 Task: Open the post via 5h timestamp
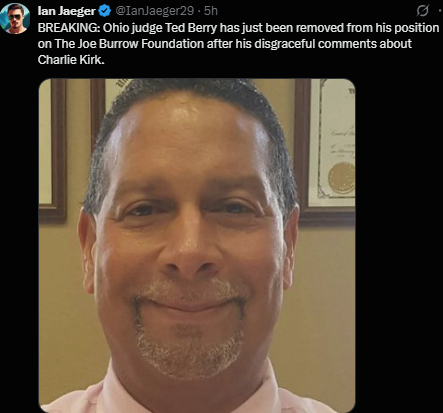(x=211, y=11)
